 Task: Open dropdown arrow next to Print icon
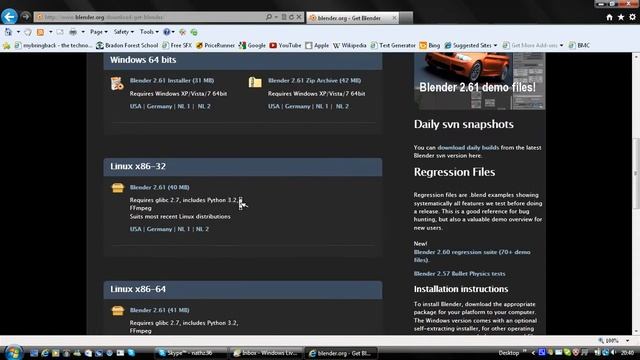(x=83, y=32)
